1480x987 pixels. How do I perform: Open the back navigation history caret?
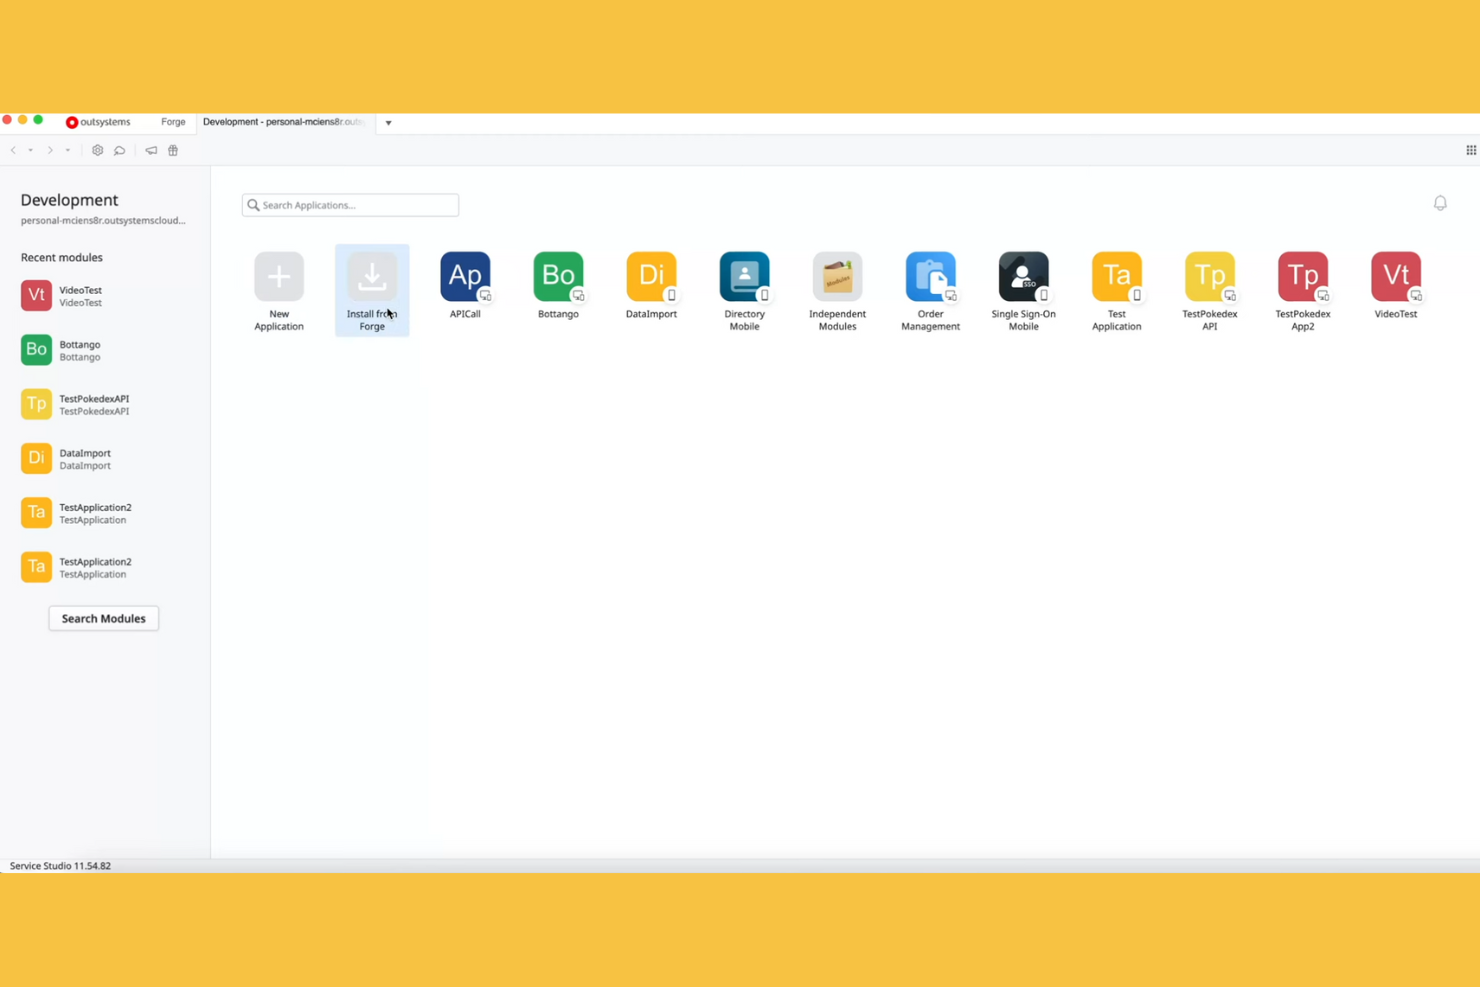point(29,150)
